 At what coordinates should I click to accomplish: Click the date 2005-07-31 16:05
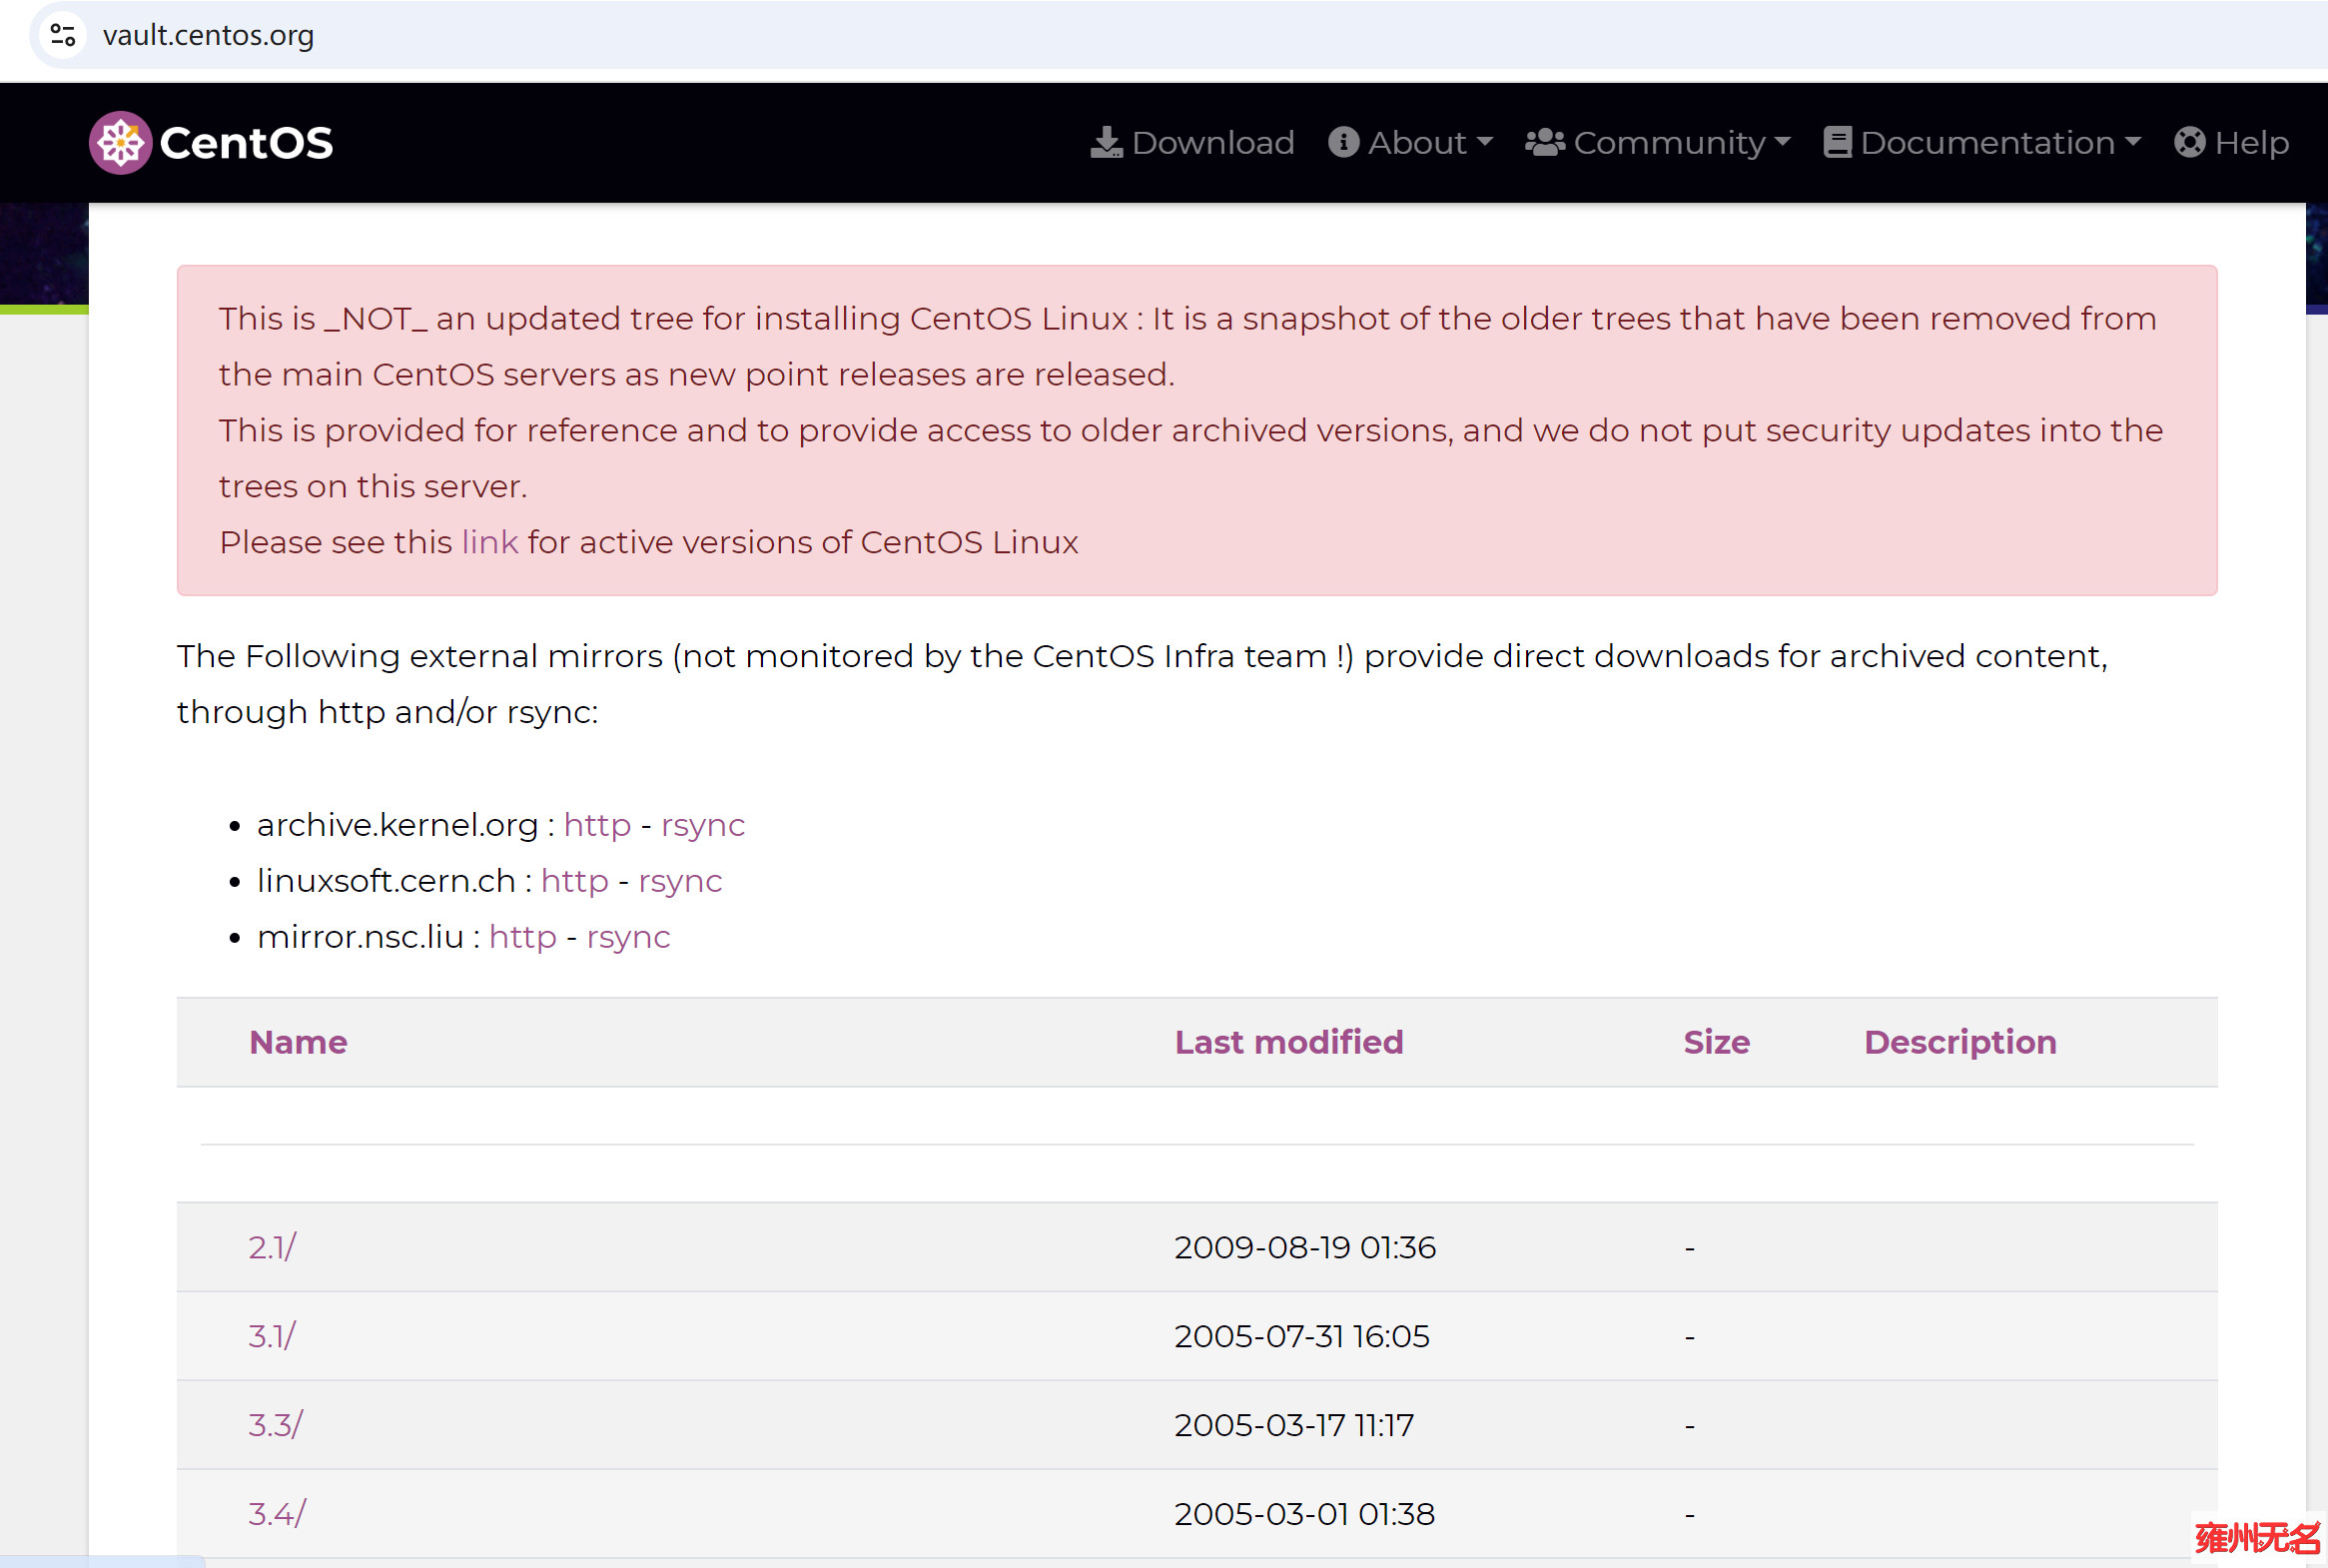tap(1302, 1336)
